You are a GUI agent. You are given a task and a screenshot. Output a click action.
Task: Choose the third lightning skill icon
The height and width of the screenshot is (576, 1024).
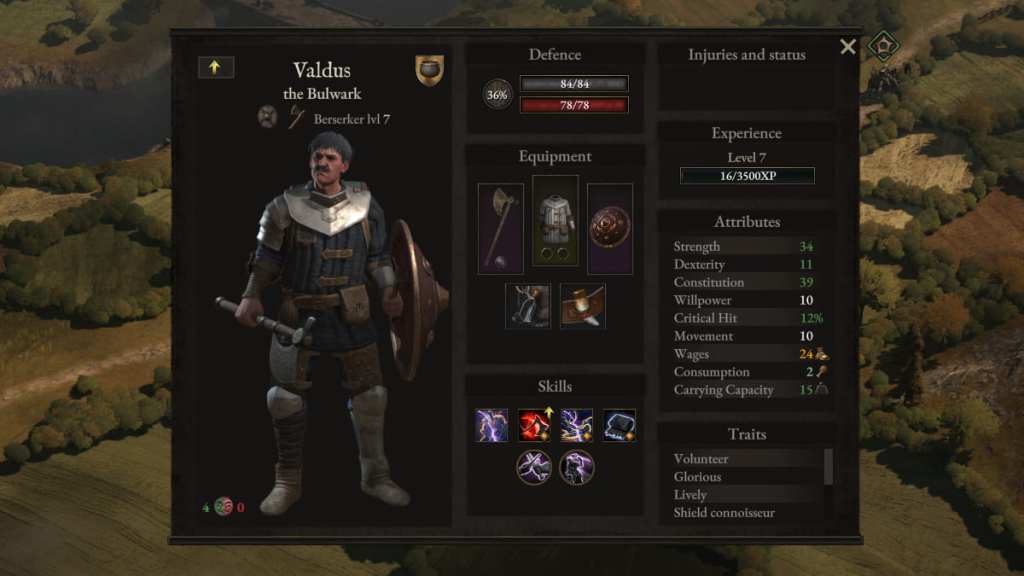577,426
